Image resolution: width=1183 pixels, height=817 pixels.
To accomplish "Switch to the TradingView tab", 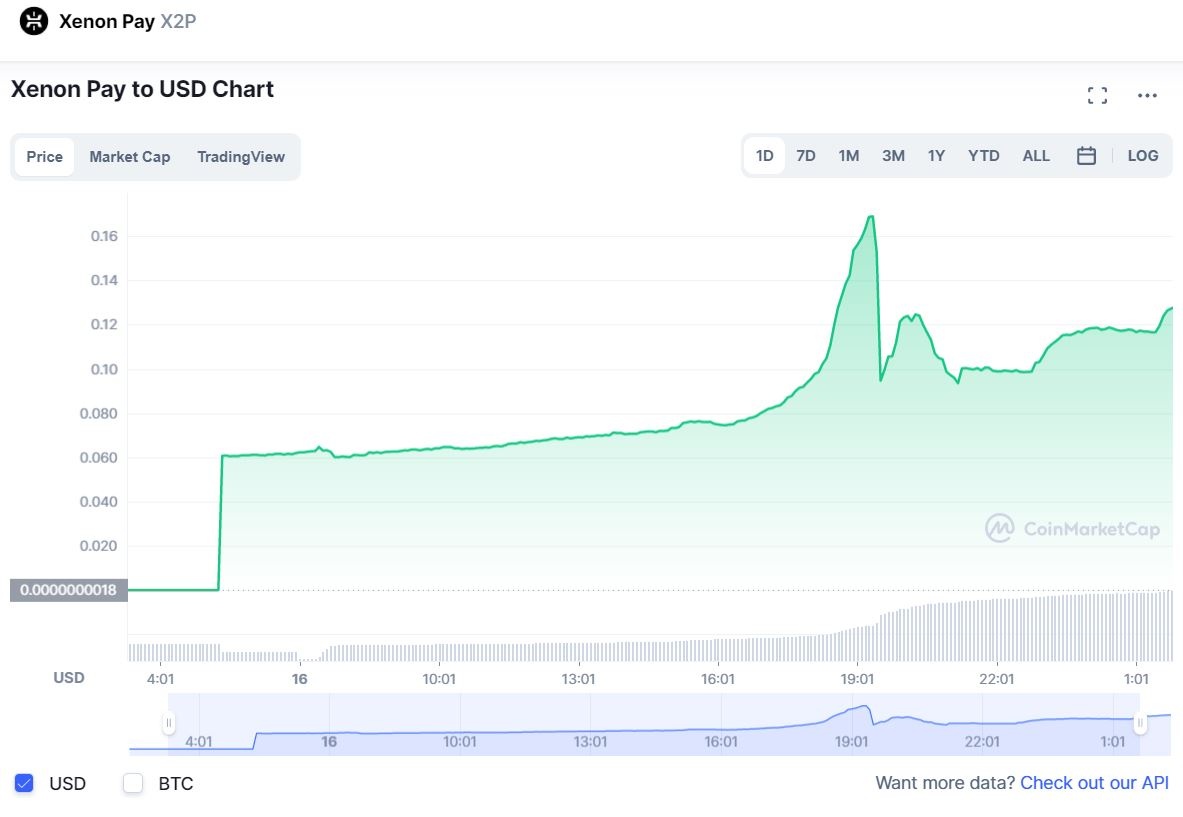I will tap(240, 157).
